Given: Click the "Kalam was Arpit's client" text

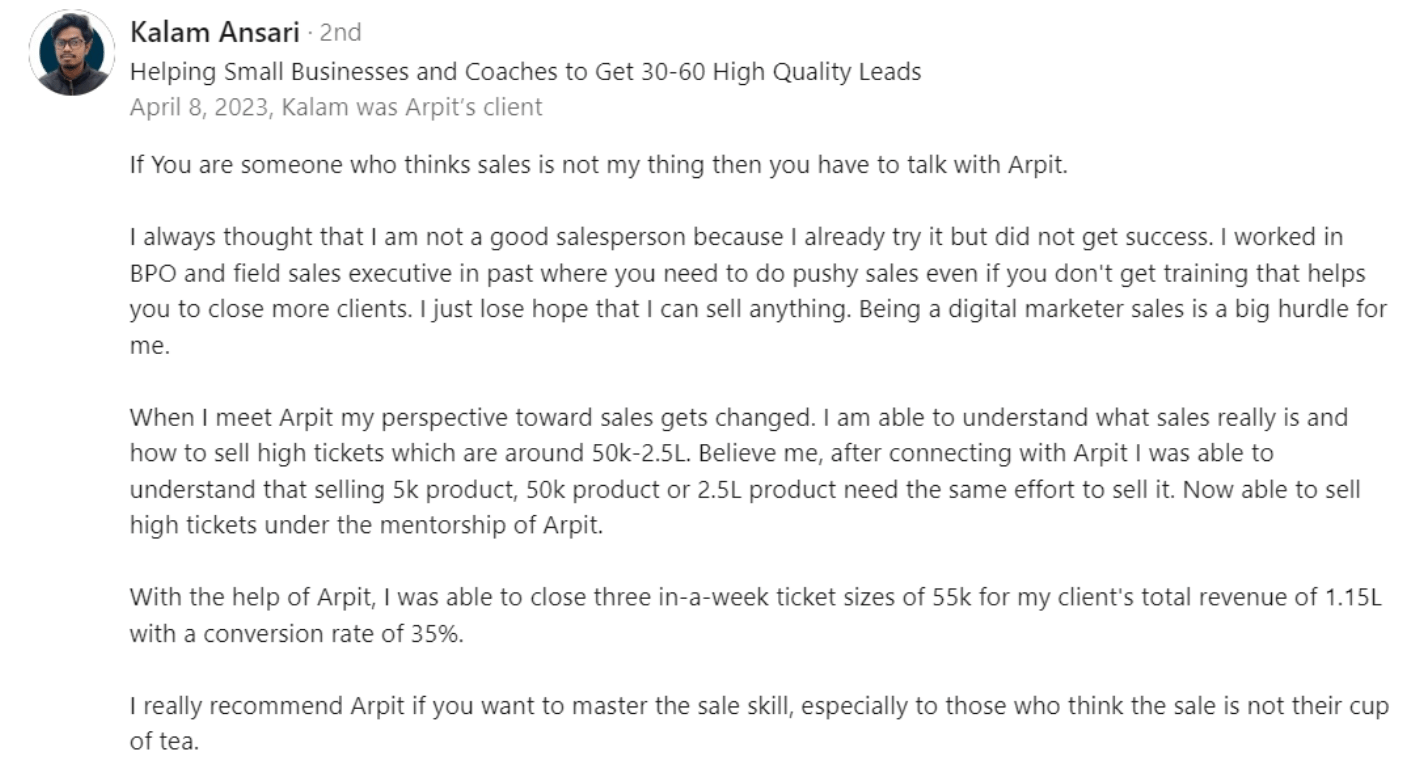Looking at the screenshot, I should click(412, 107).
